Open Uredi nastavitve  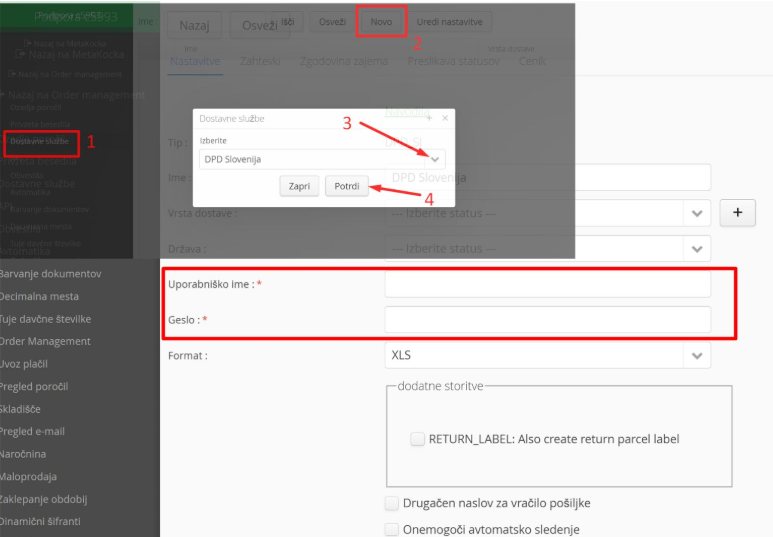tap(449, 22)
